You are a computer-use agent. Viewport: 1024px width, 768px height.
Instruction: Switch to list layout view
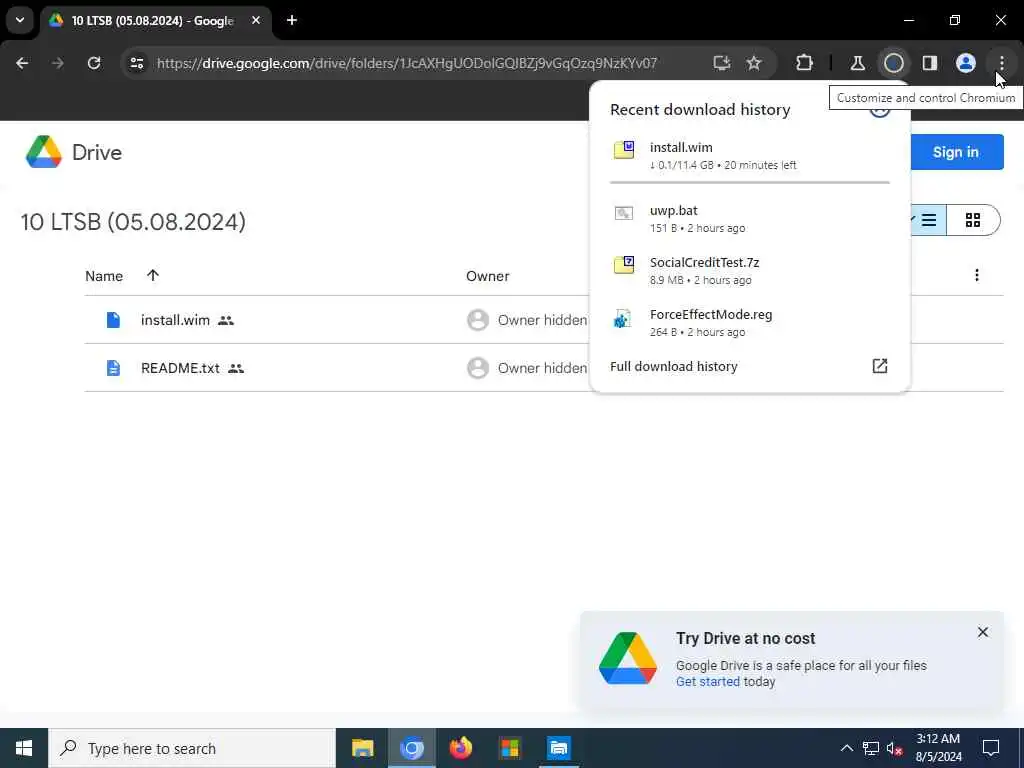pyautogui.click(x=929, y=221)
